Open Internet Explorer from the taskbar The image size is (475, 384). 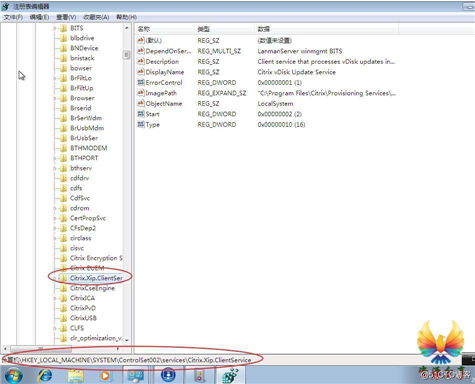[x=44, y=376]
